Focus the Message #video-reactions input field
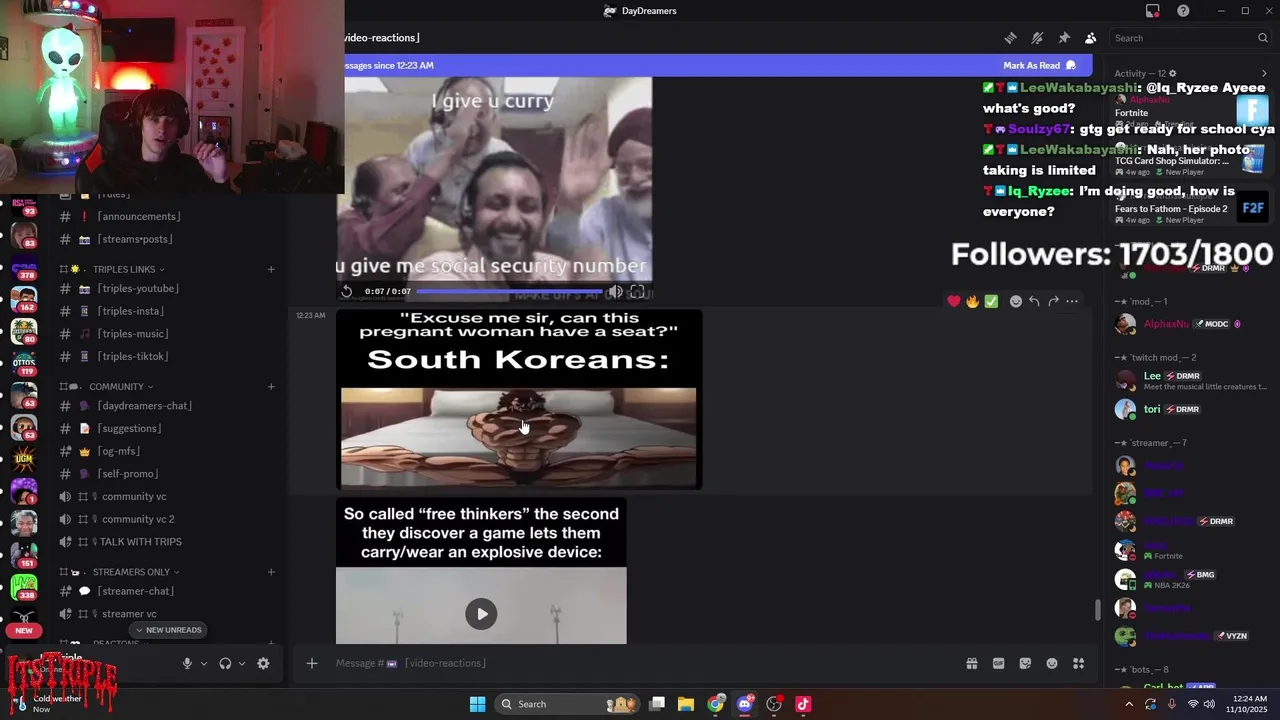1280x720 pixels. pos(640,663)
